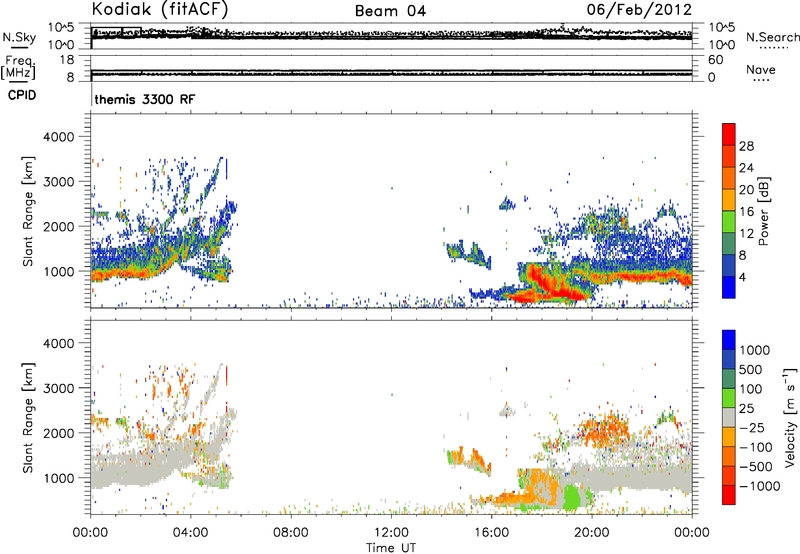Click the 'Kodiak (fitACF)' title text
Screen dimensions: 800x554
[x=160, y=9]
